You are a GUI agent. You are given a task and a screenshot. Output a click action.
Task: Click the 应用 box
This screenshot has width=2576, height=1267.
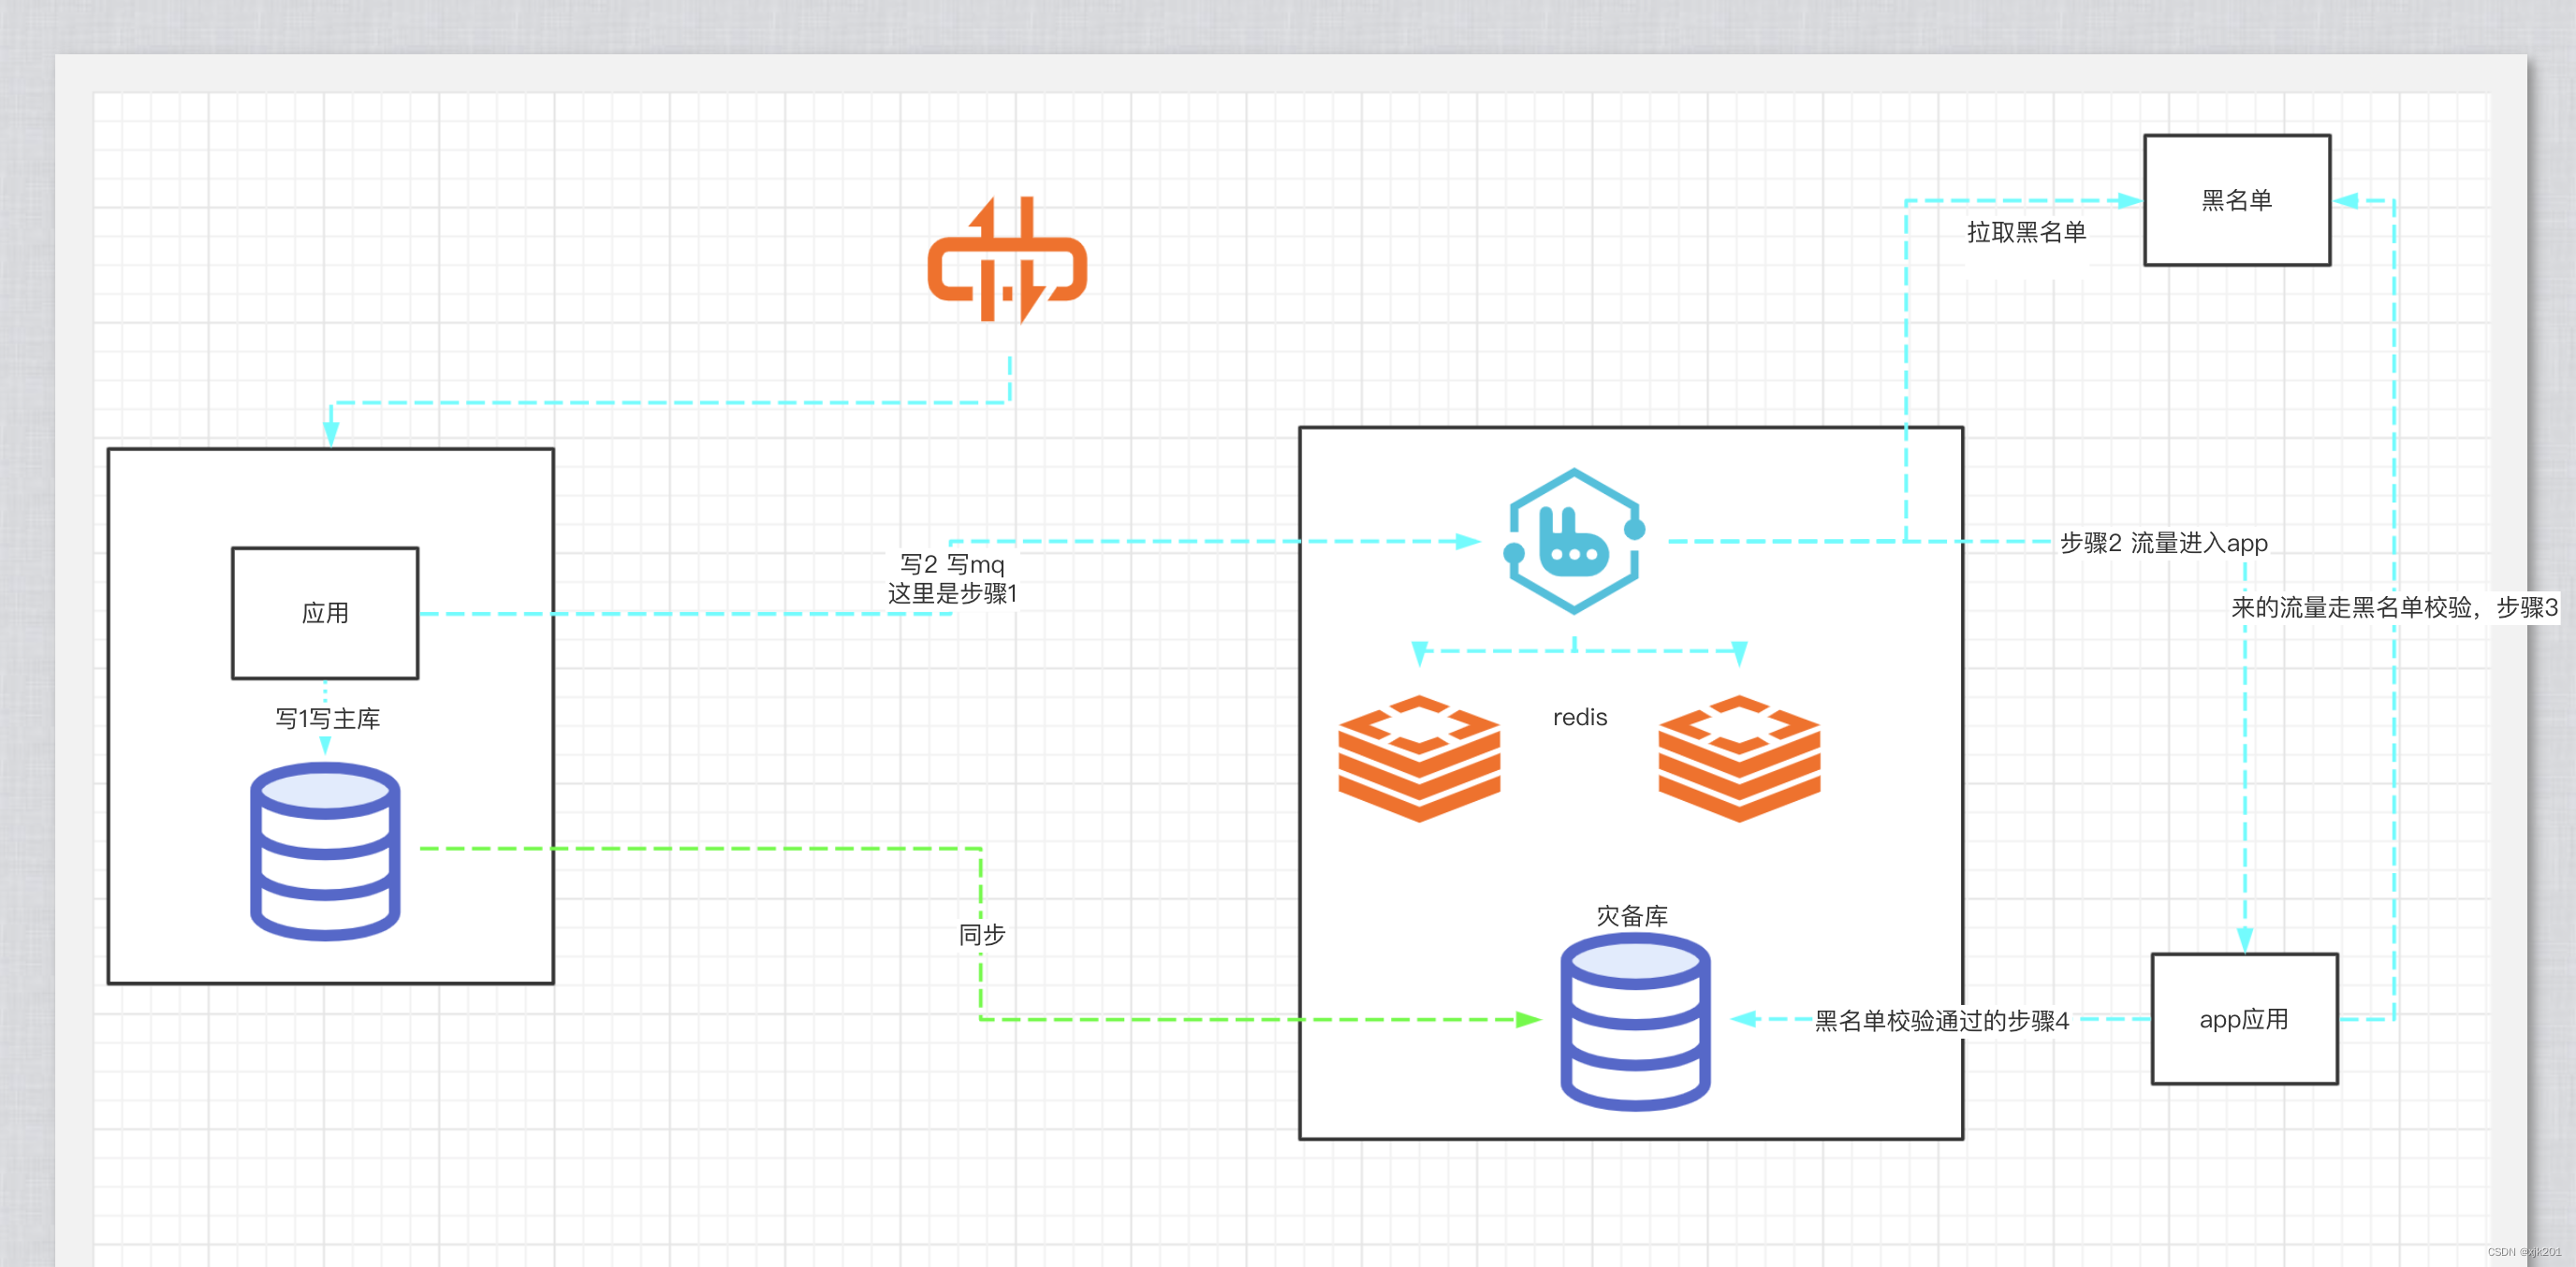325,613
